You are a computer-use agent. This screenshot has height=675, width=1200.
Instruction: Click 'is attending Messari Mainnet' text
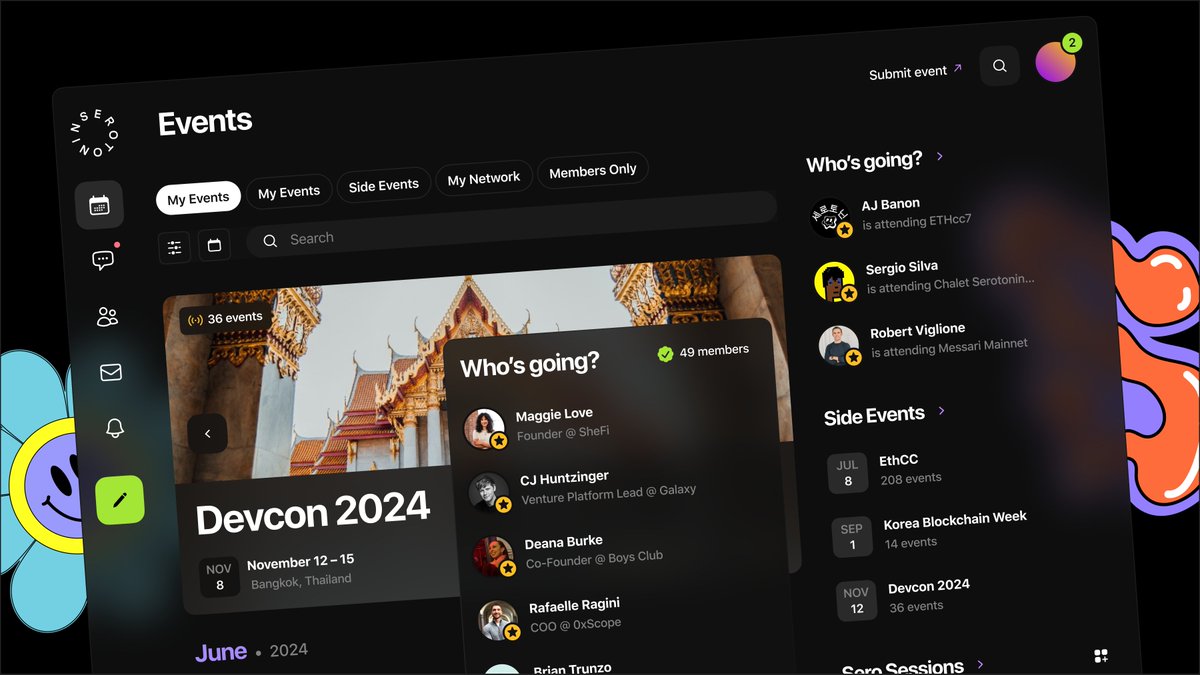949,349
